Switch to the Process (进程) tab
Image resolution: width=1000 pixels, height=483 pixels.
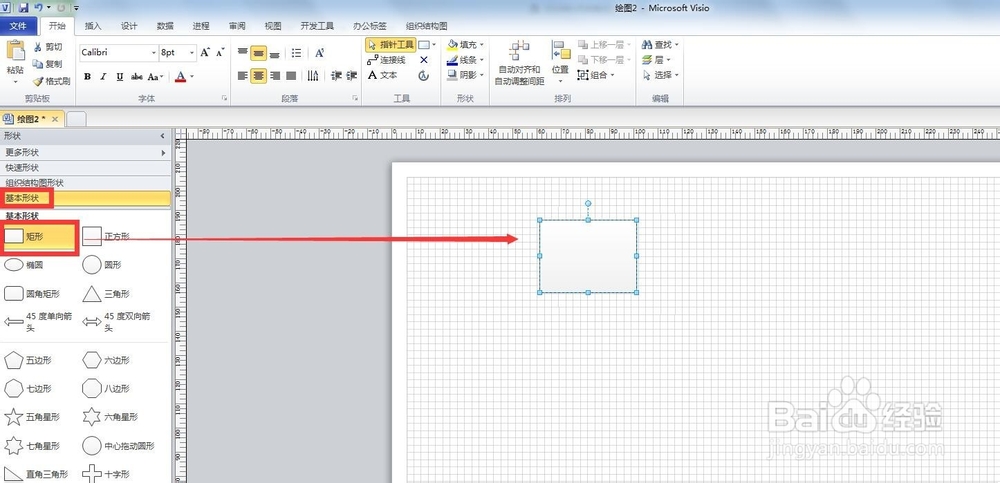pos(201,26)
